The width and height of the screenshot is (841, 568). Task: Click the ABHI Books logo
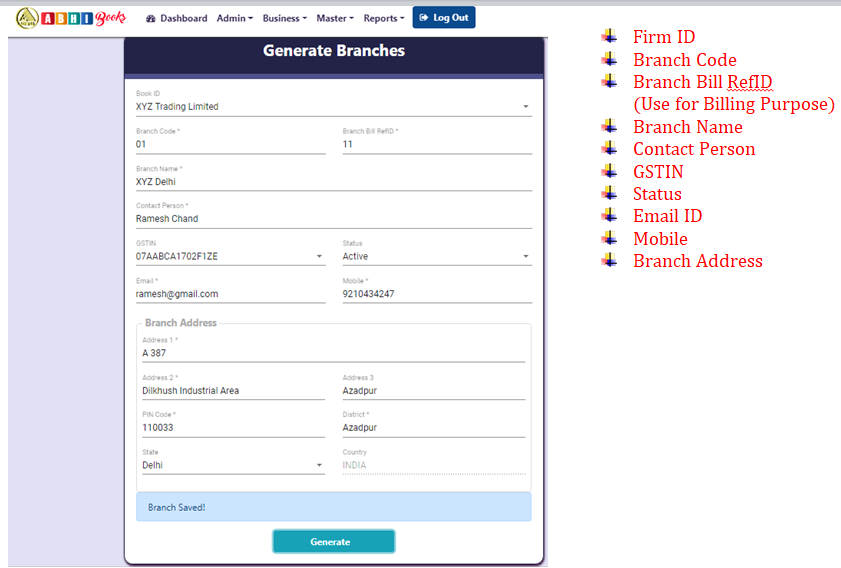(x=71, y=18)
